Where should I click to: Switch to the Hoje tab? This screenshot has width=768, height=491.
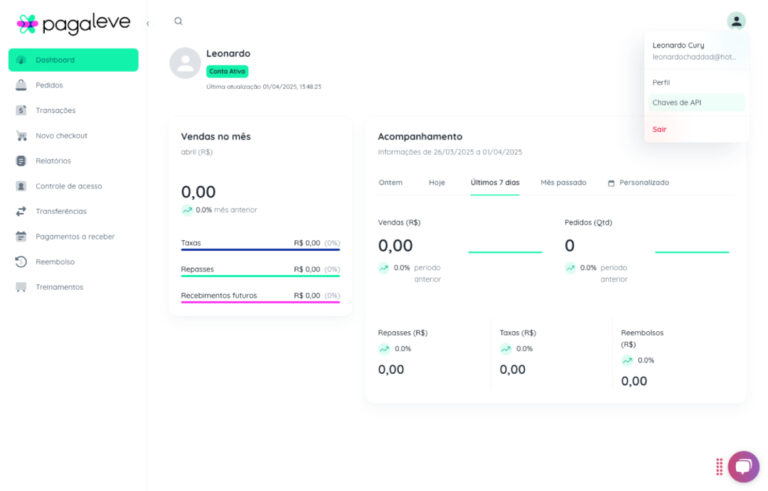(437, 183)
